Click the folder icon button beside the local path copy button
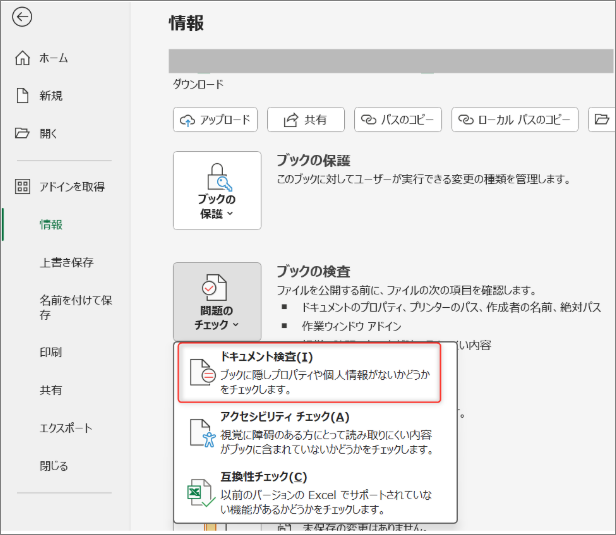The height and width of the screenshot is (535, 616). pos(601,119)
